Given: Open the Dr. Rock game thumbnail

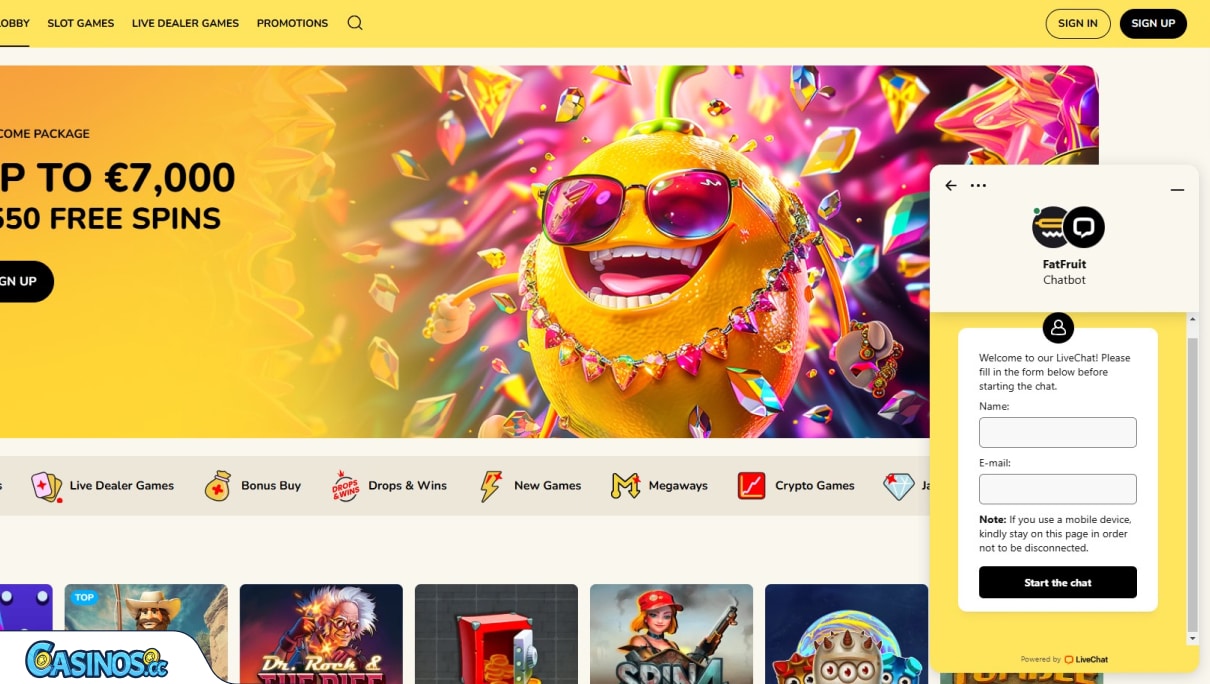Looking at the screenshot, I should (x=321, y=634).
